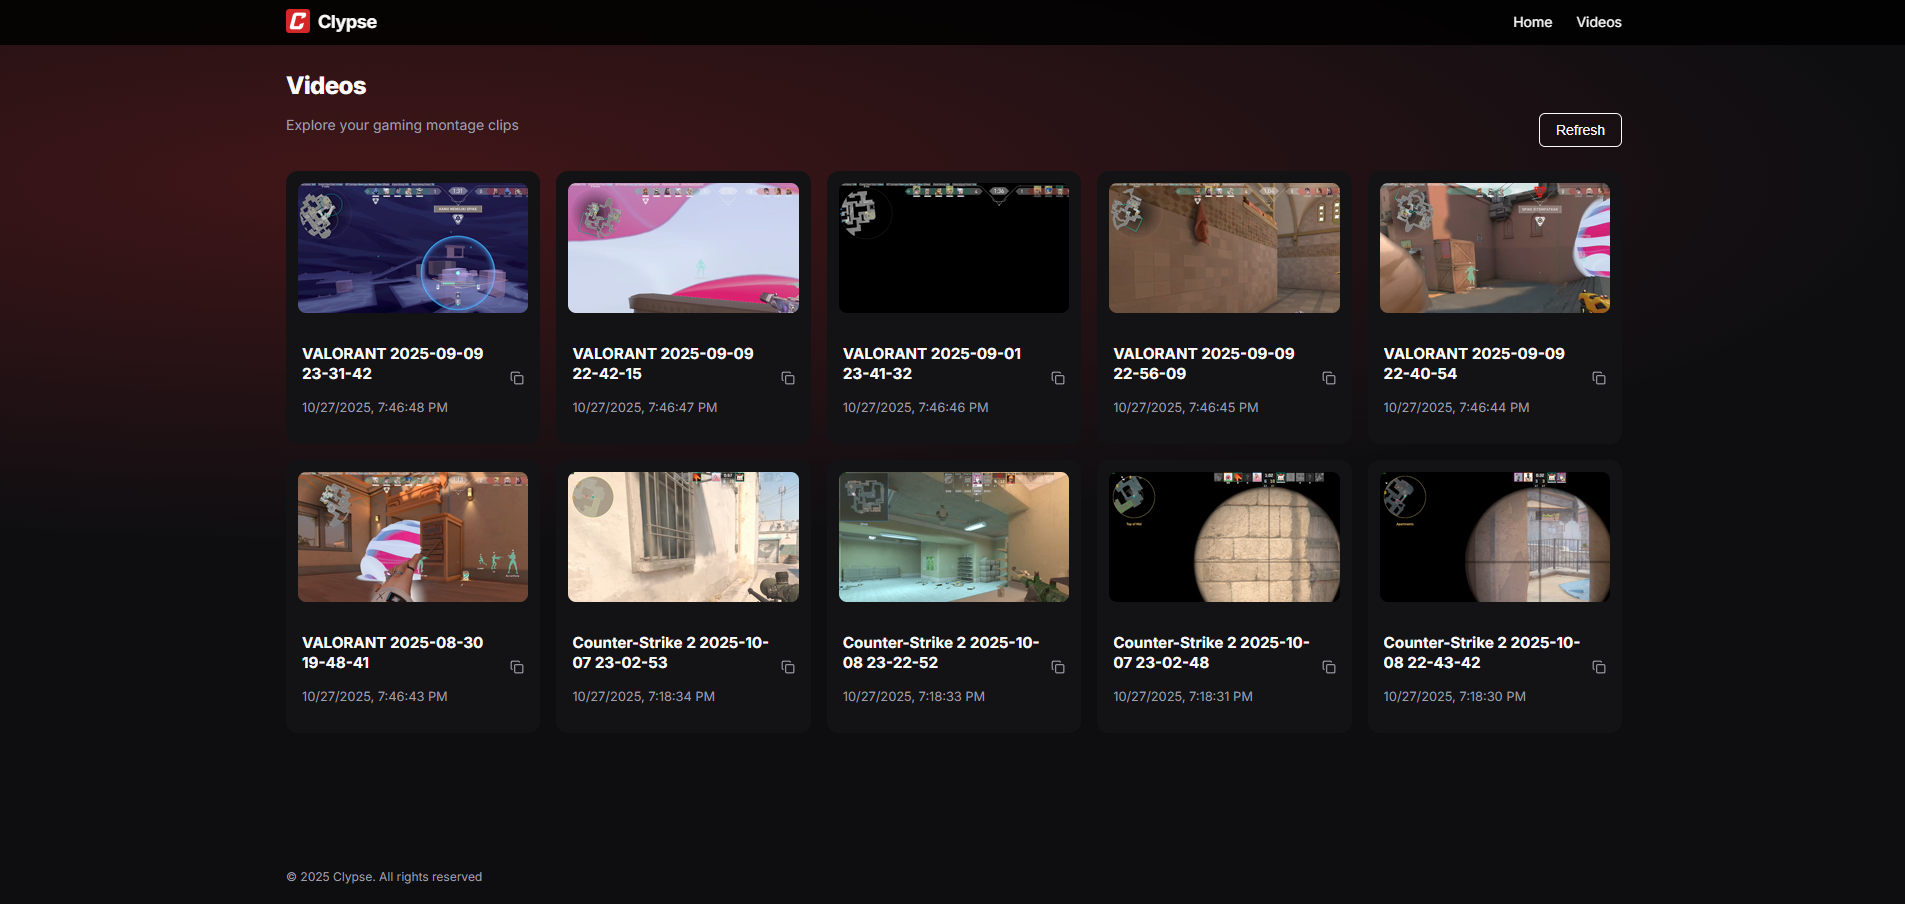Click timestamp 10/27/2025, 7:46:47 PM

click(x=645, y=408)
